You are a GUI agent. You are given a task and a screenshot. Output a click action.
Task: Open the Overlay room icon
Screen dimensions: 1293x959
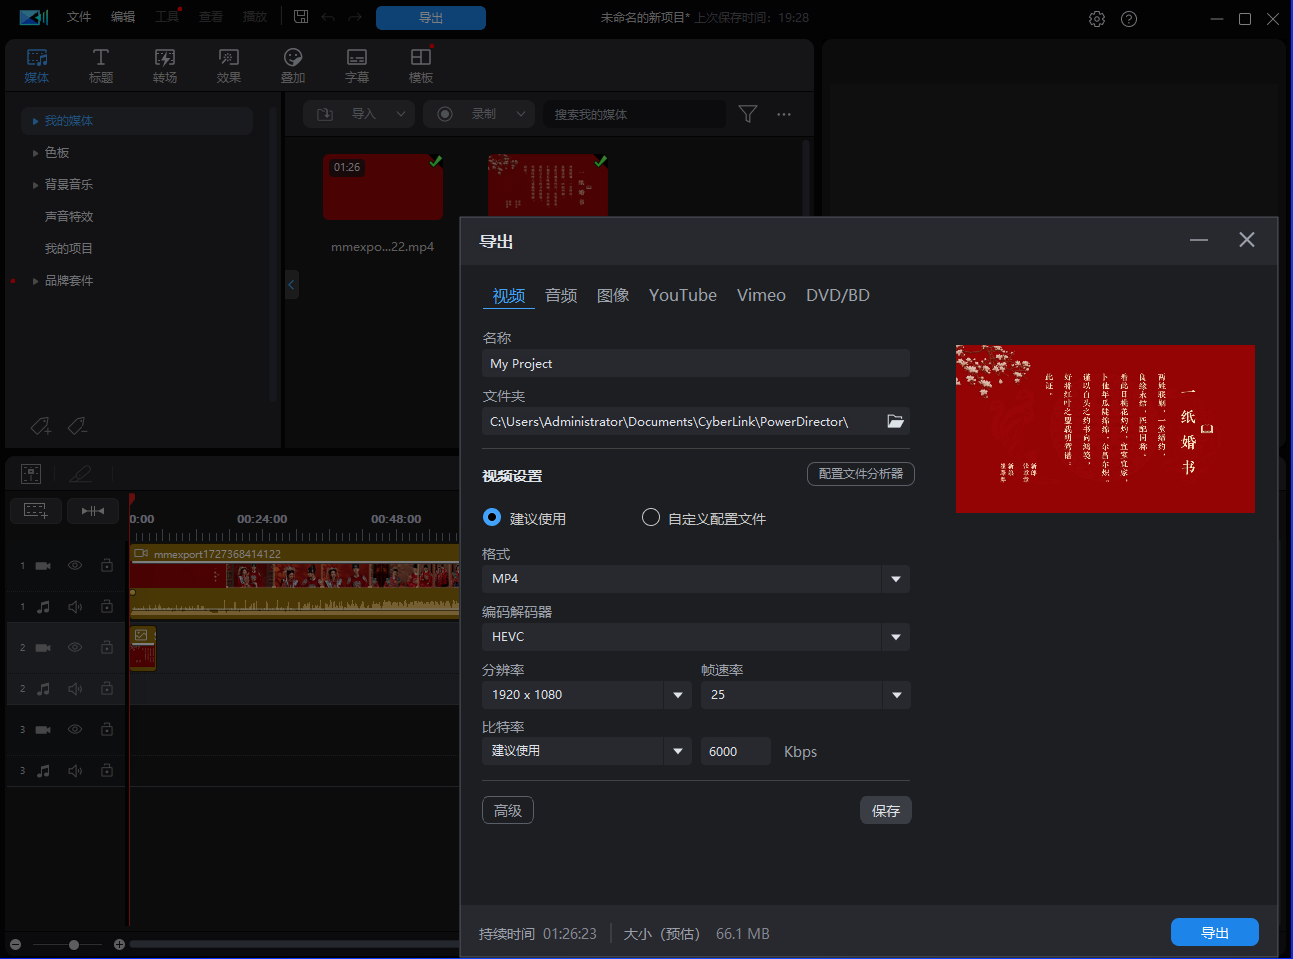[x=293, y=65]
